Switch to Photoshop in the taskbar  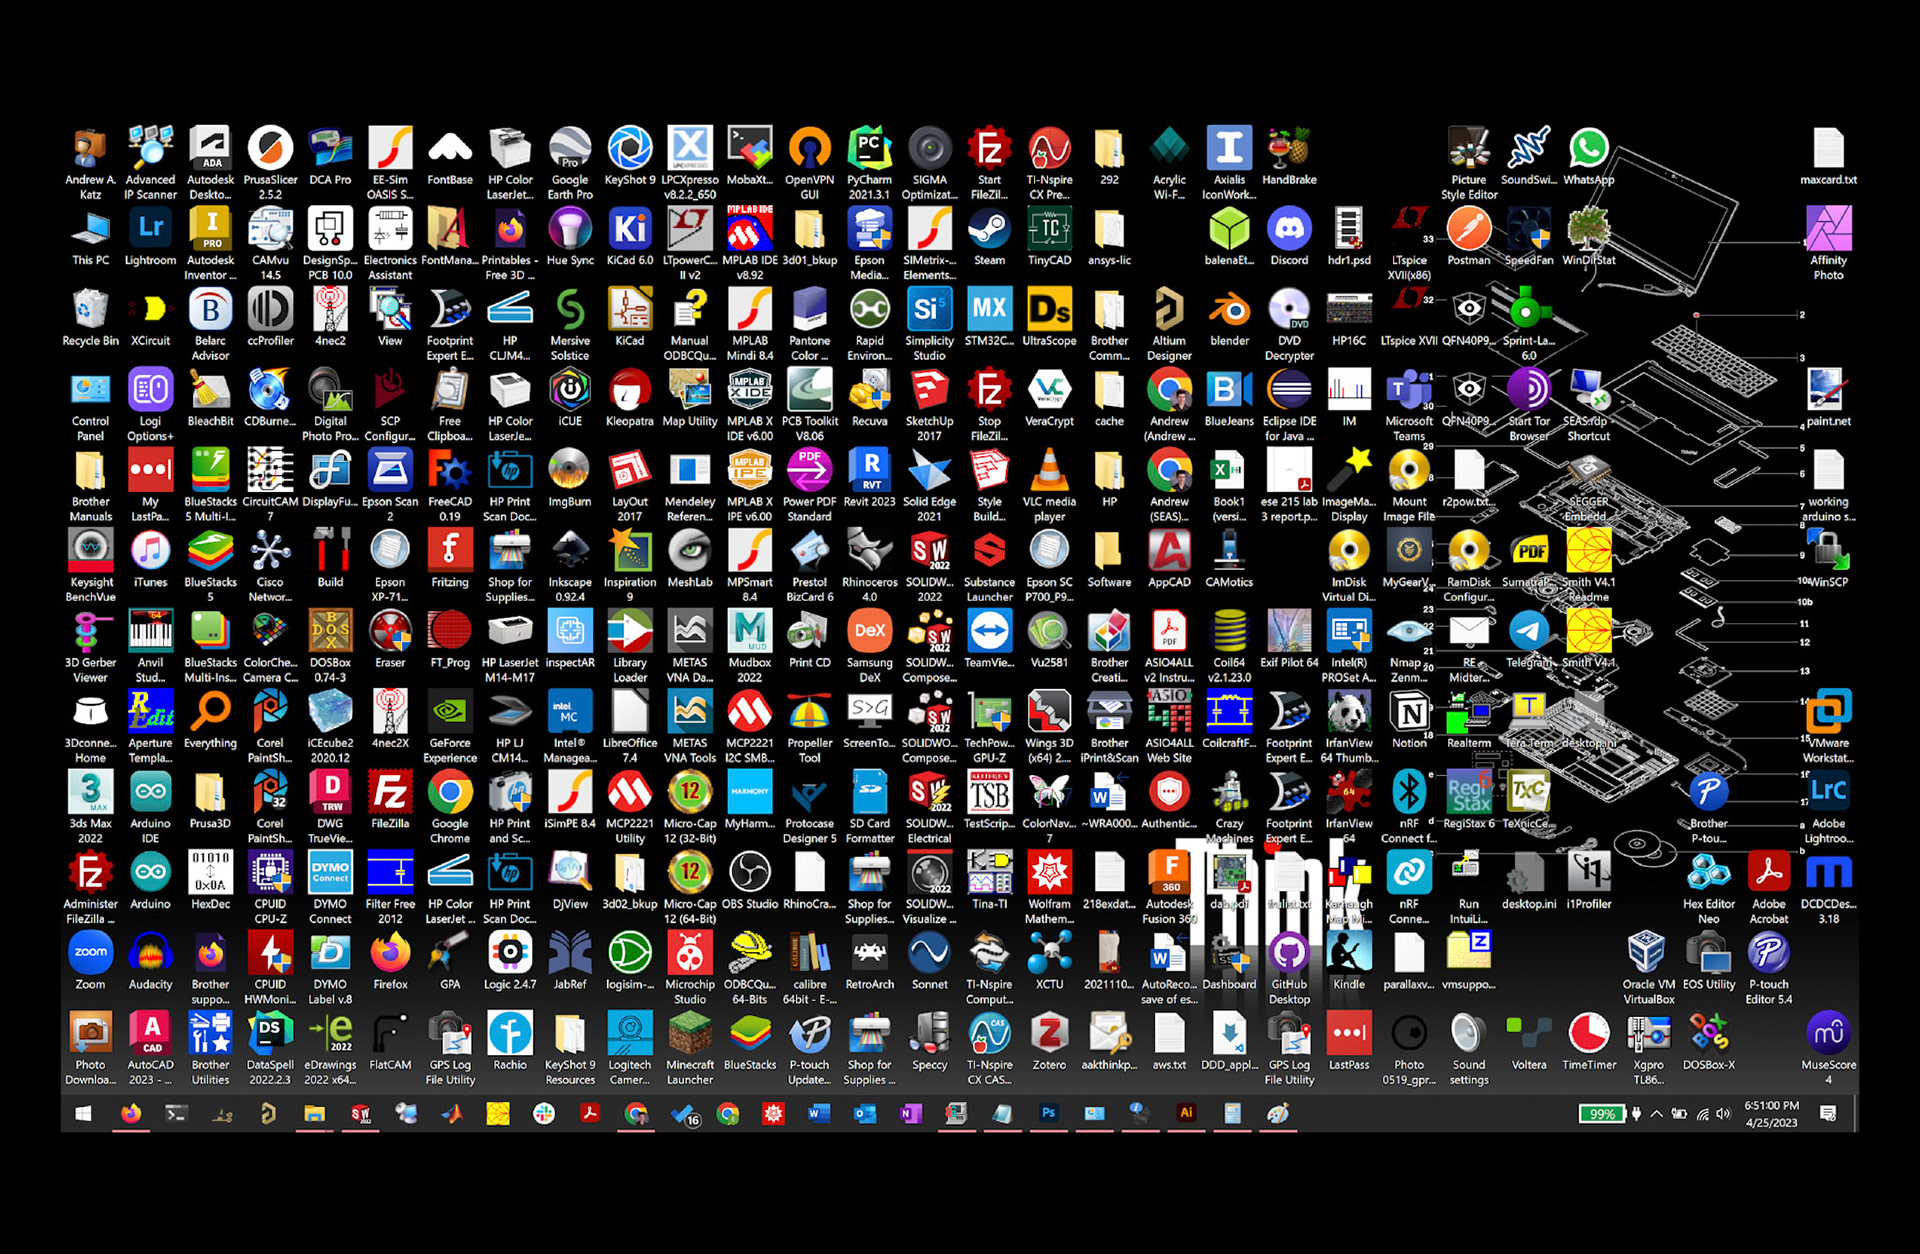coord(1048,1113)
